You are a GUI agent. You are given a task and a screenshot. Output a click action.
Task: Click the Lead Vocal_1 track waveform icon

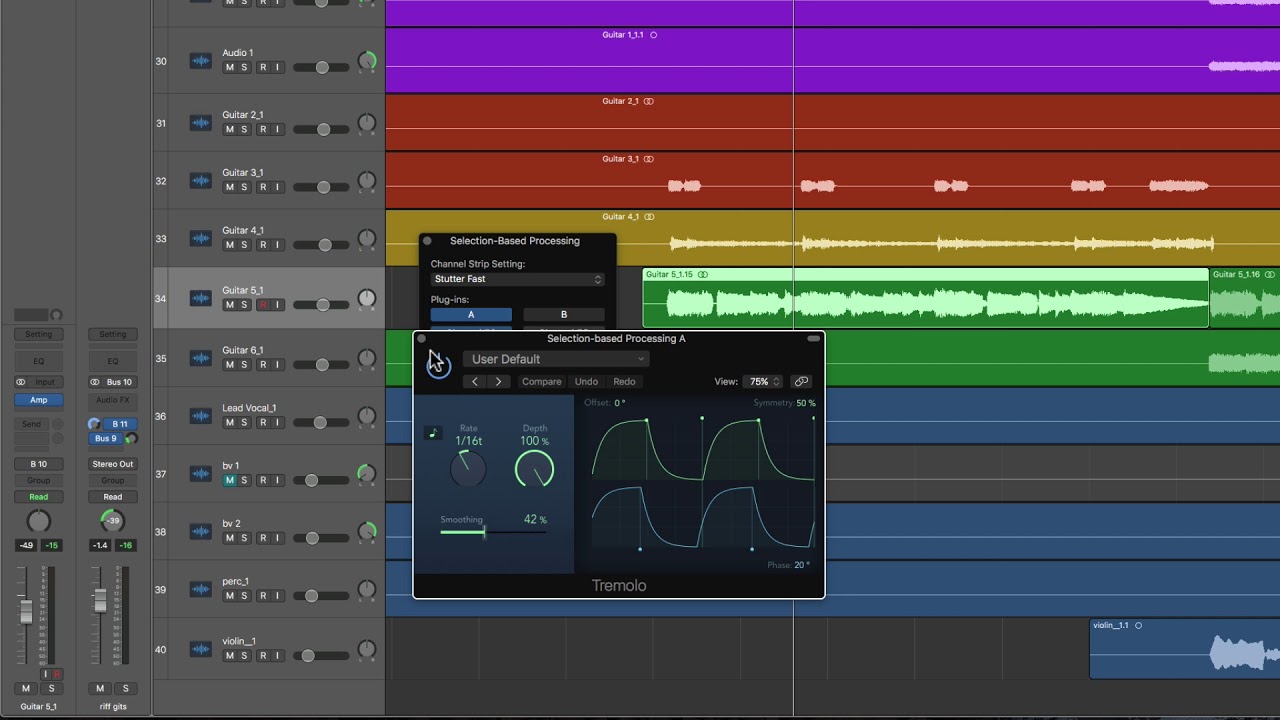[x=201, y=416]
